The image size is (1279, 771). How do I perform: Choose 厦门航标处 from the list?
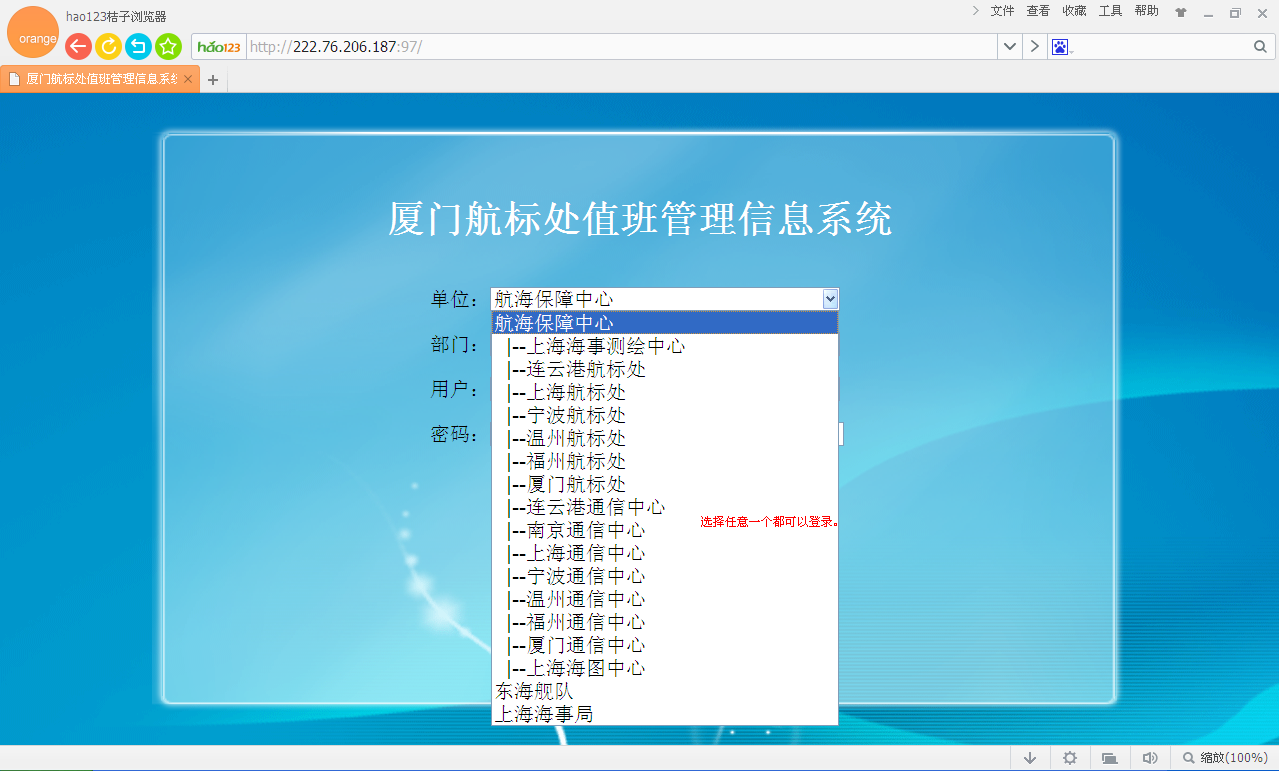[664, 484]
